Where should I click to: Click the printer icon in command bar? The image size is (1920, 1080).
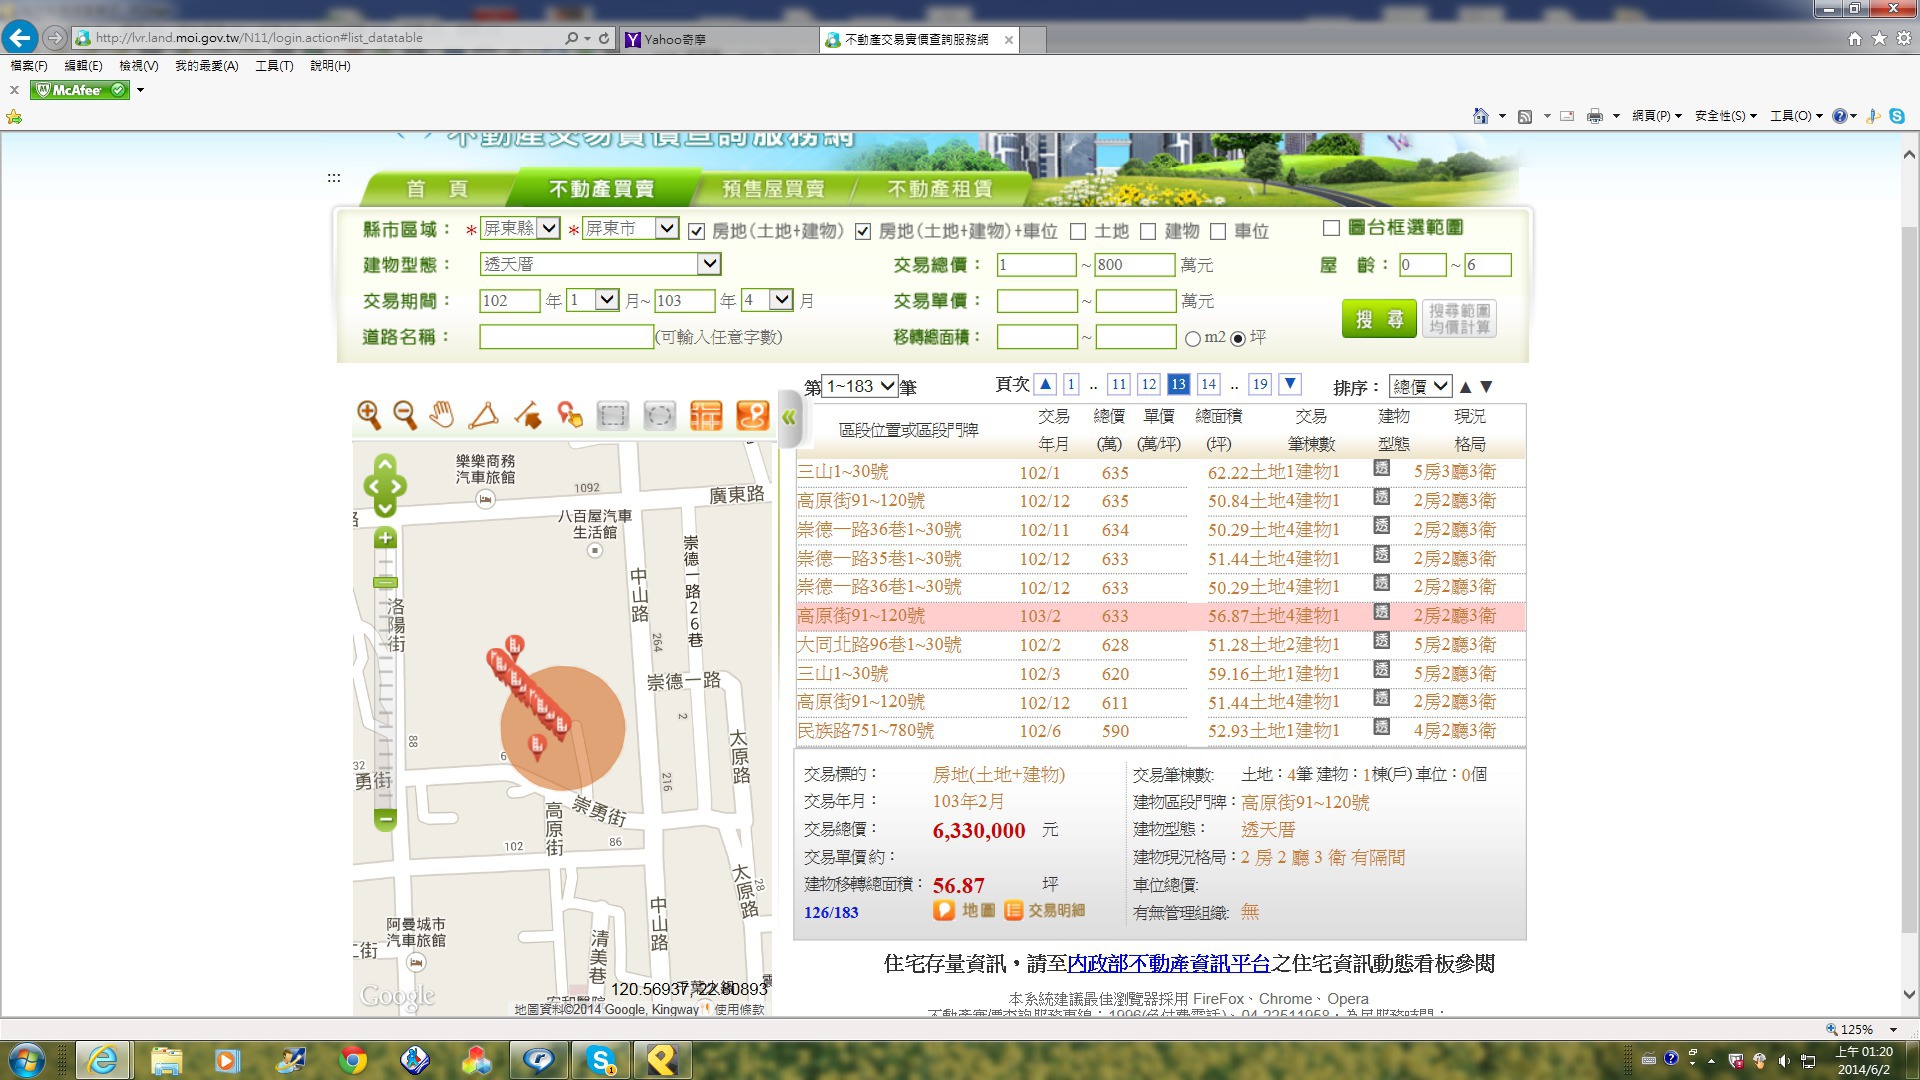tap(1595, 116)
